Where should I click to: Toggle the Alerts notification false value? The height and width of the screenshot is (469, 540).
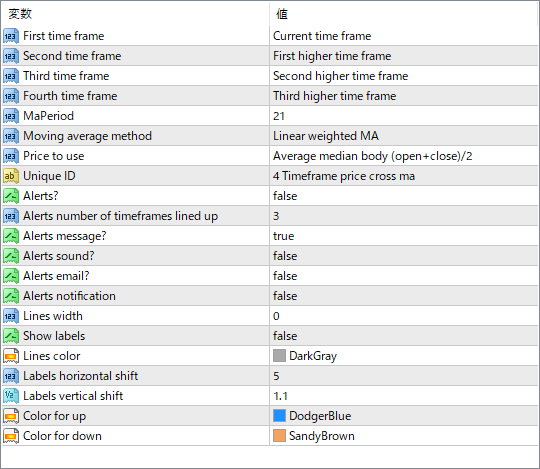[404, 296]
